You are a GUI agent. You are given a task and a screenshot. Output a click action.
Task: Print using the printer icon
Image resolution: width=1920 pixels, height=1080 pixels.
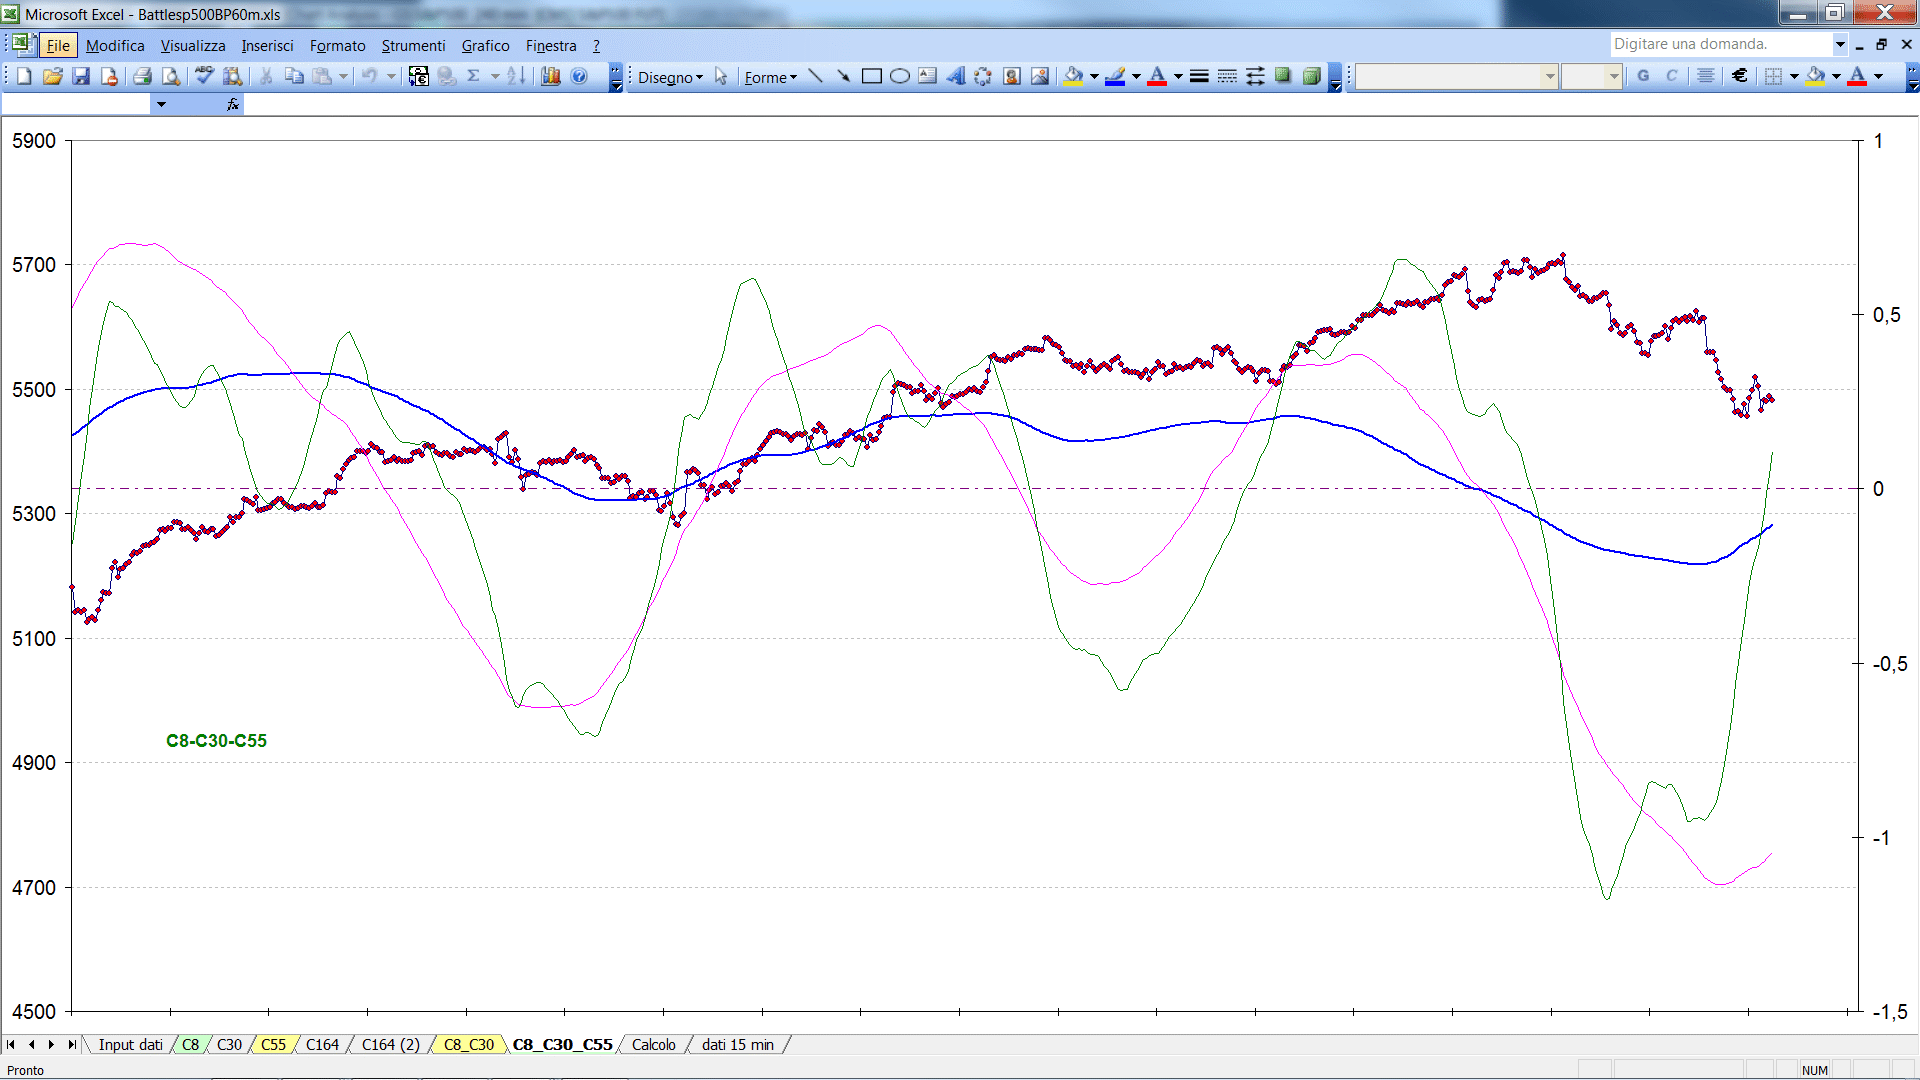[142, 76]
